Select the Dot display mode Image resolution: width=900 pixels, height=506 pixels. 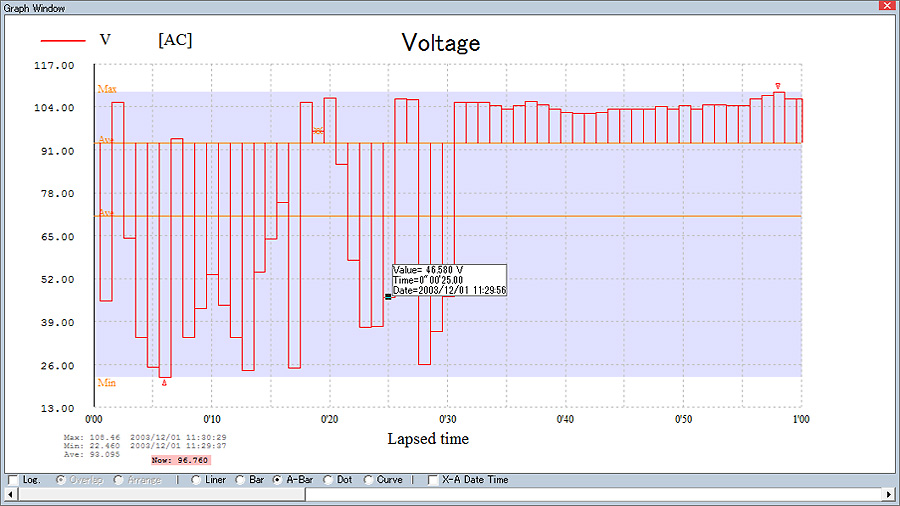(x=328, y=480)
